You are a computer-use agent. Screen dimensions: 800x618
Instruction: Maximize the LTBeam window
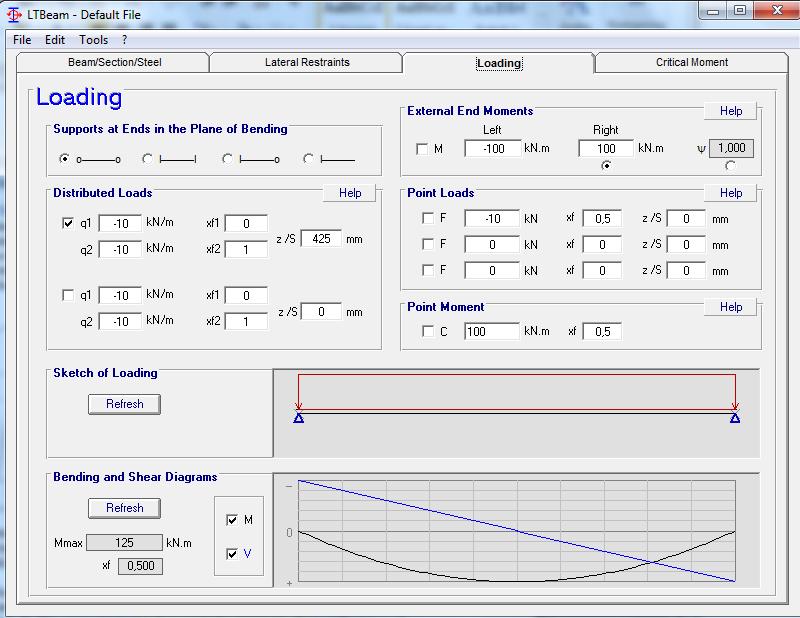click(740, 11)
